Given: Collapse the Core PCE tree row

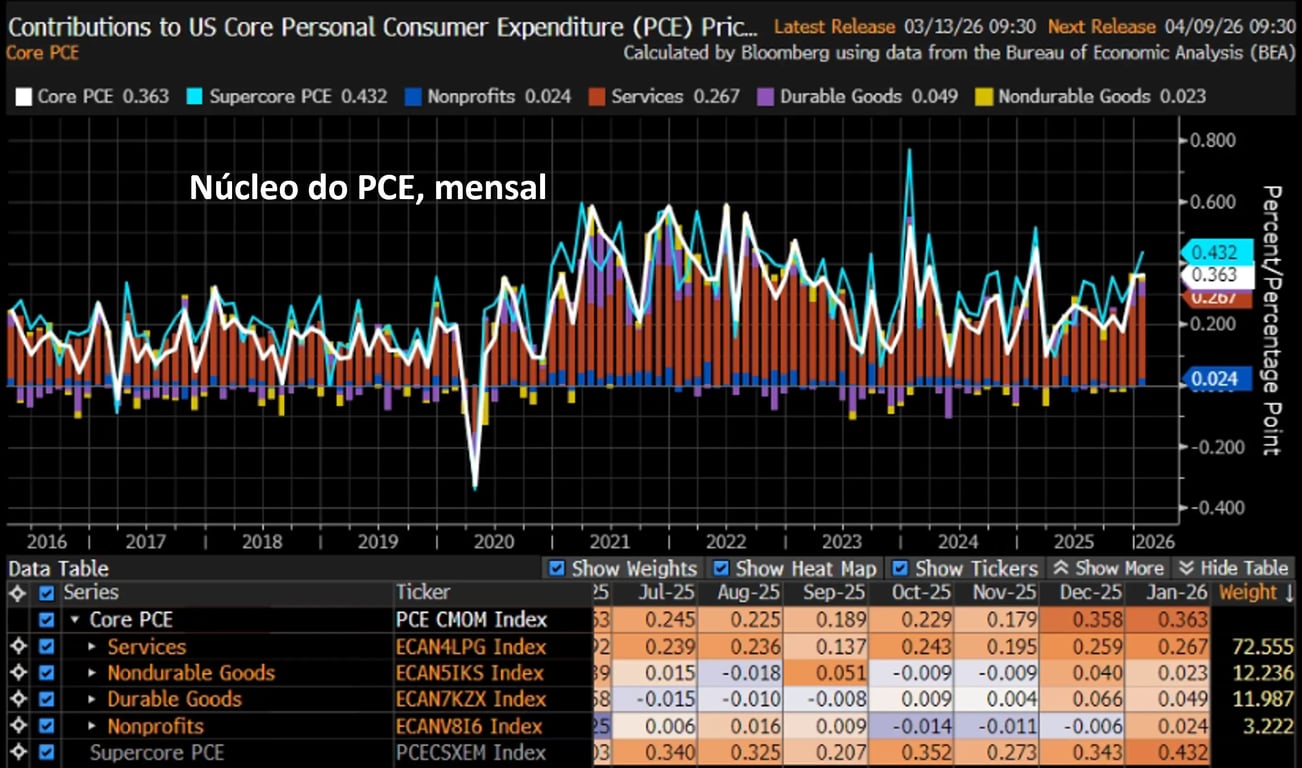Looking at the screenshot, I should tap(75, 620).
